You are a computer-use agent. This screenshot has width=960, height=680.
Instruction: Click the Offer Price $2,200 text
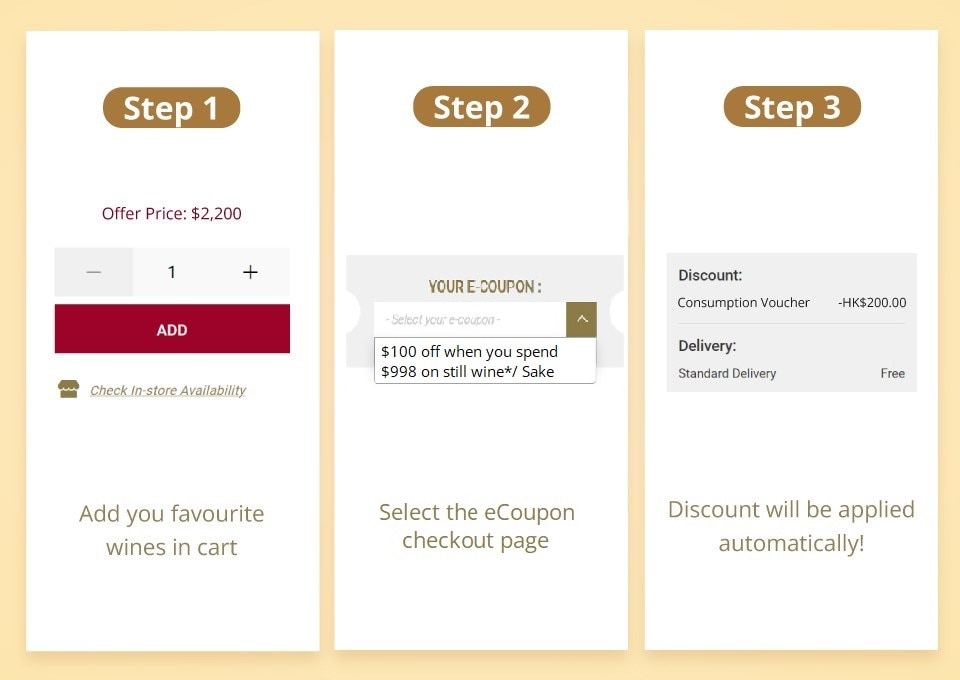click(x=171, y=213)
